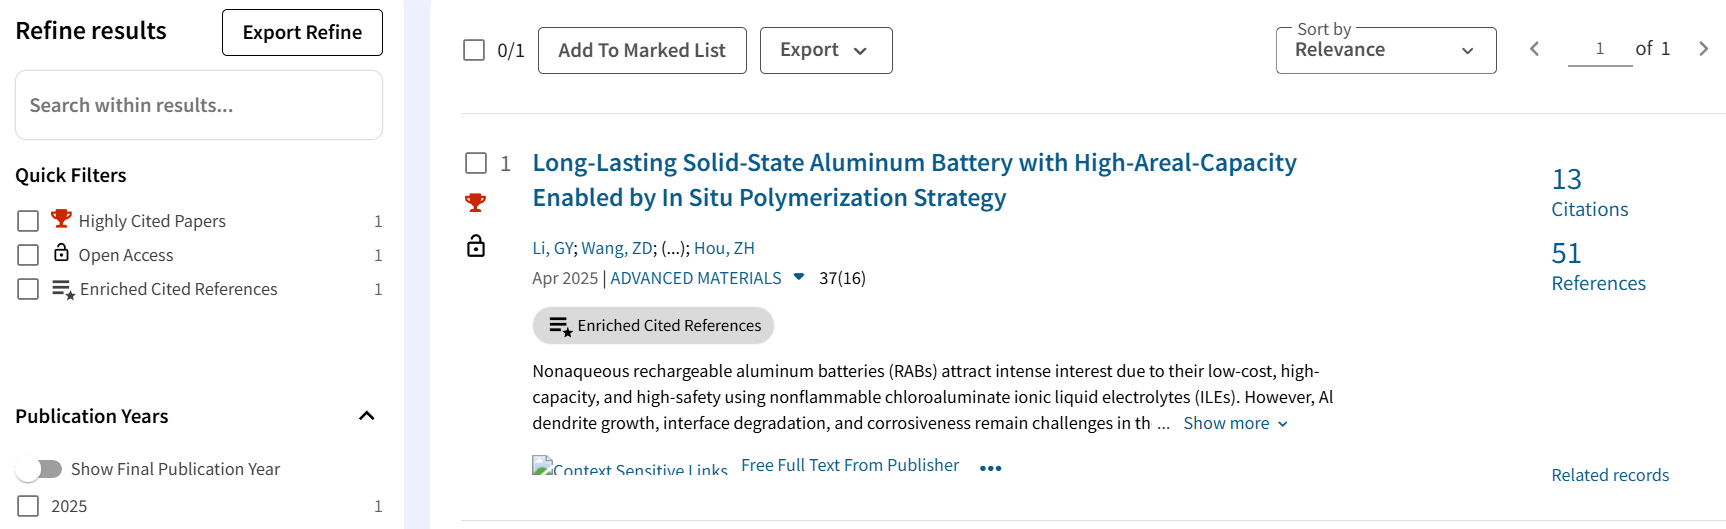Check the Open Access filter

click(28, 255)
